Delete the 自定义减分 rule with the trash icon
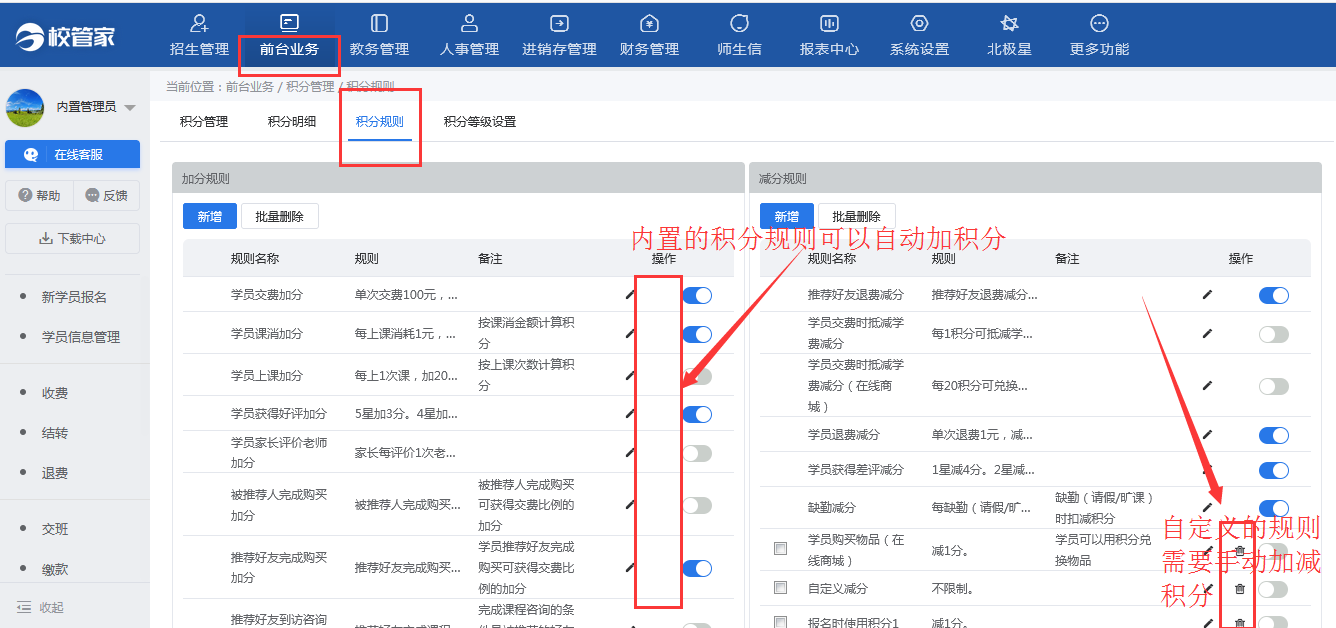 click(1240, 589)
